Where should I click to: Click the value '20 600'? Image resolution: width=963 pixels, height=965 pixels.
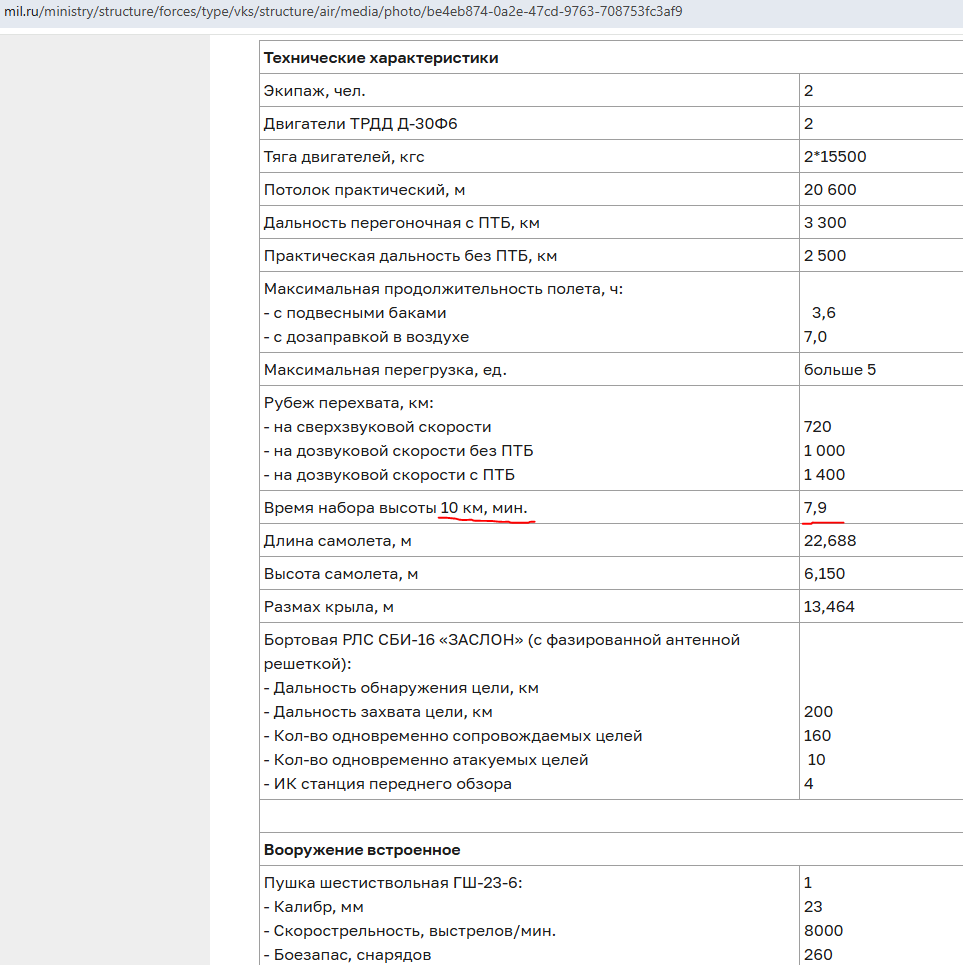click(x=830, y=190)
